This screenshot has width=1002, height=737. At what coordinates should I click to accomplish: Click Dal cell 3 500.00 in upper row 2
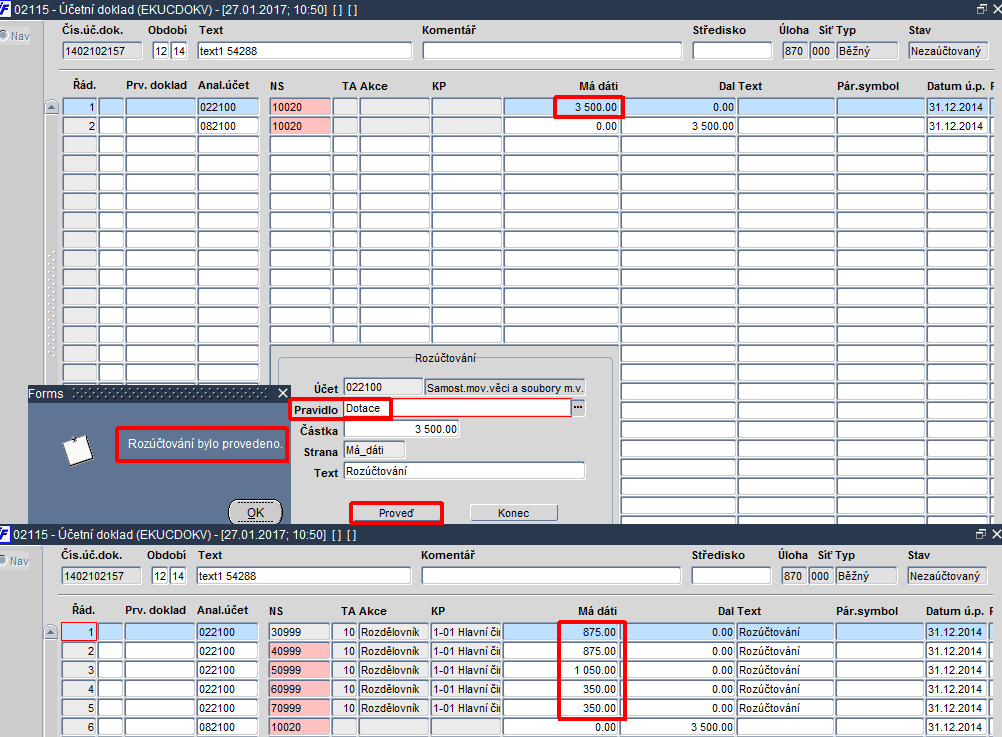tap(679, 126)
